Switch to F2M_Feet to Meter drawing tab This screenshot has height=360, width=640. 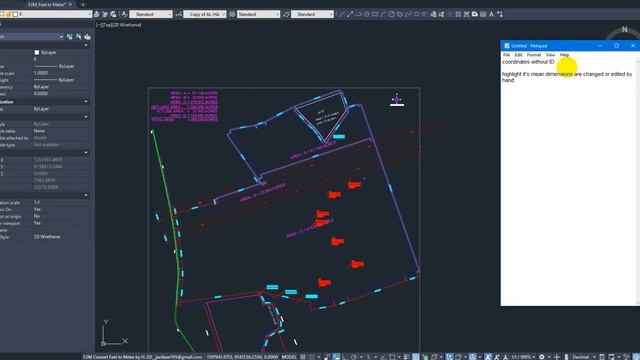(47, 4)
